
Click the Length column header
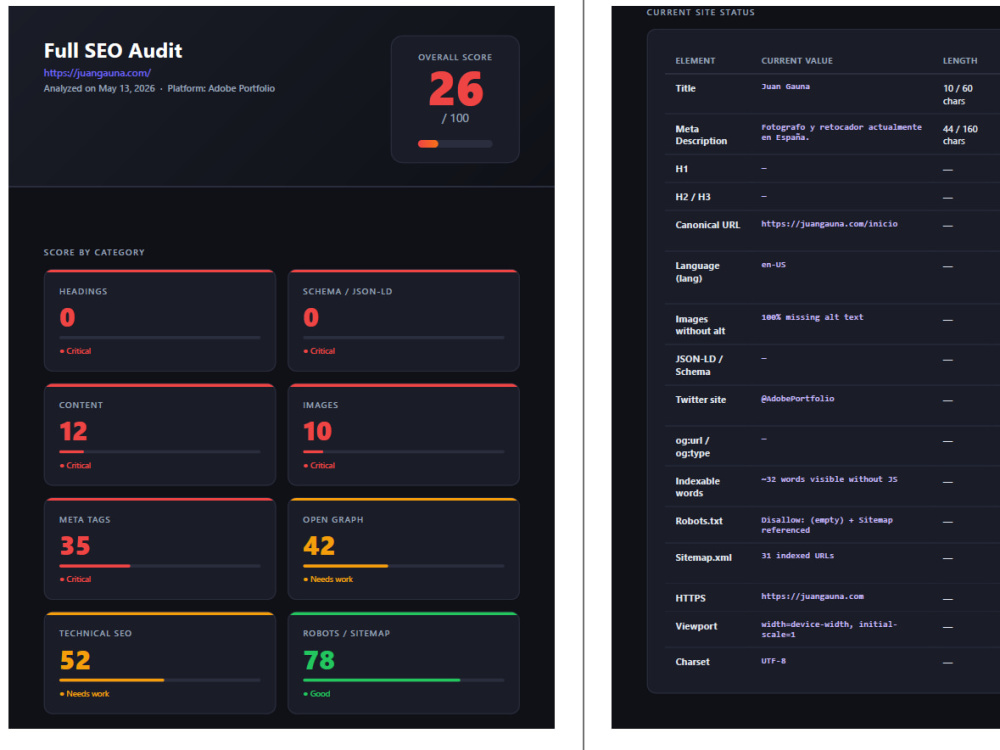tap(960, 61)
